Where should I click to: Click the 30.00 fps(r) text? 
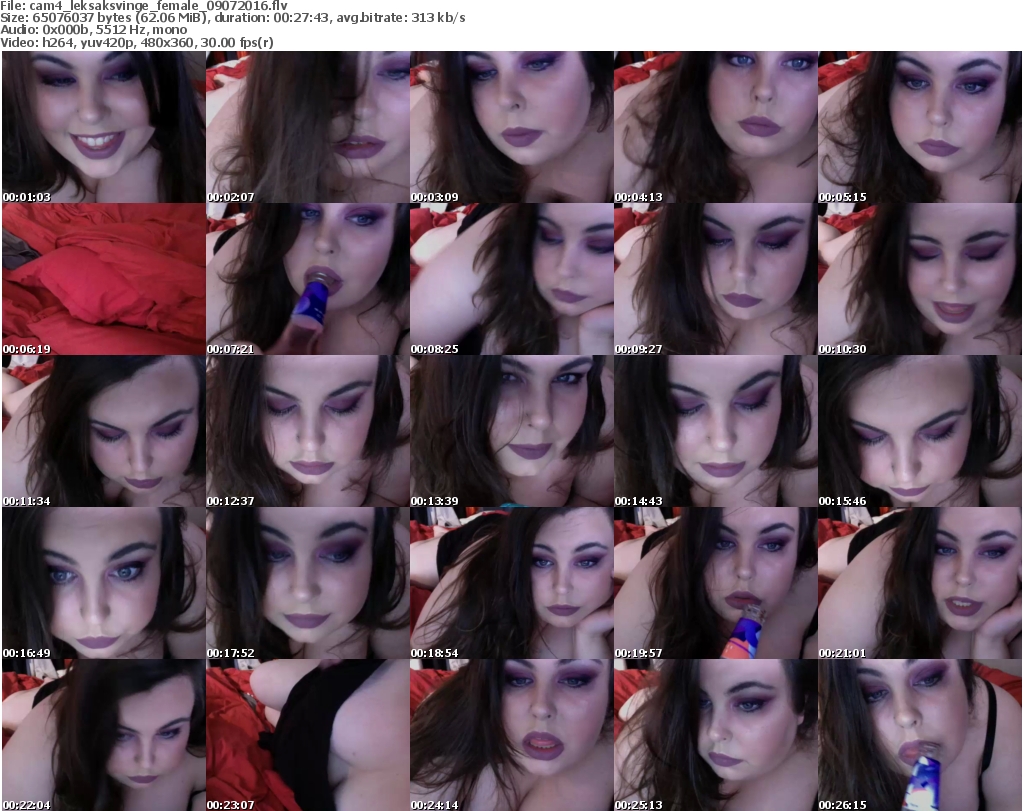237,42
